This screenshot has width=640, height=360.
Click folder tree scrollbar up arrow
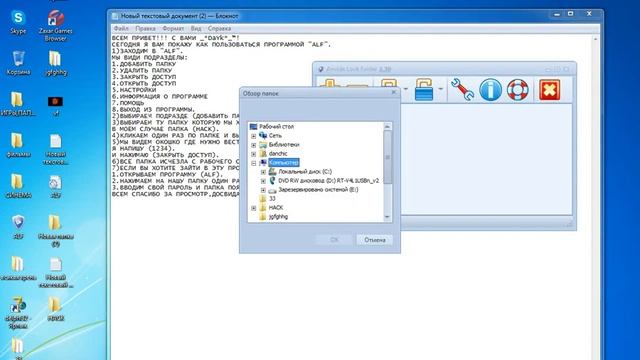(387, 126)
